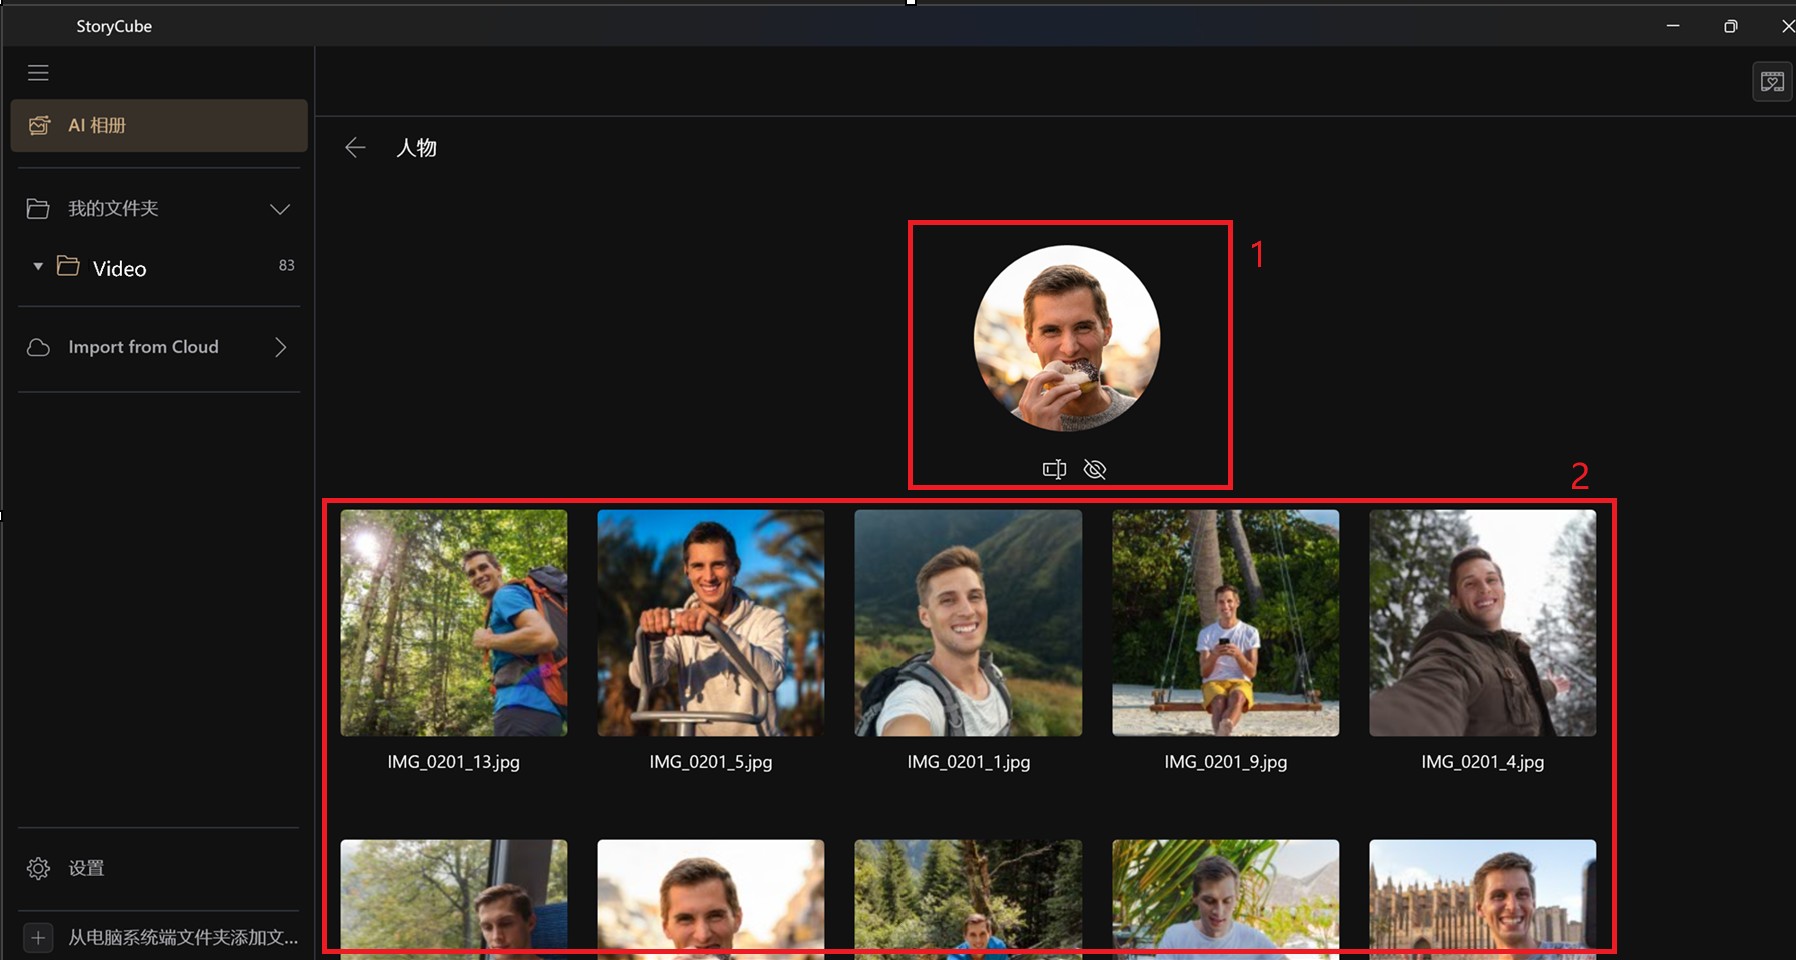This screenshot has width=1796, height=960.
Task: Click the file name IMG_0201_9.jpg
Action: (1226, 762)
